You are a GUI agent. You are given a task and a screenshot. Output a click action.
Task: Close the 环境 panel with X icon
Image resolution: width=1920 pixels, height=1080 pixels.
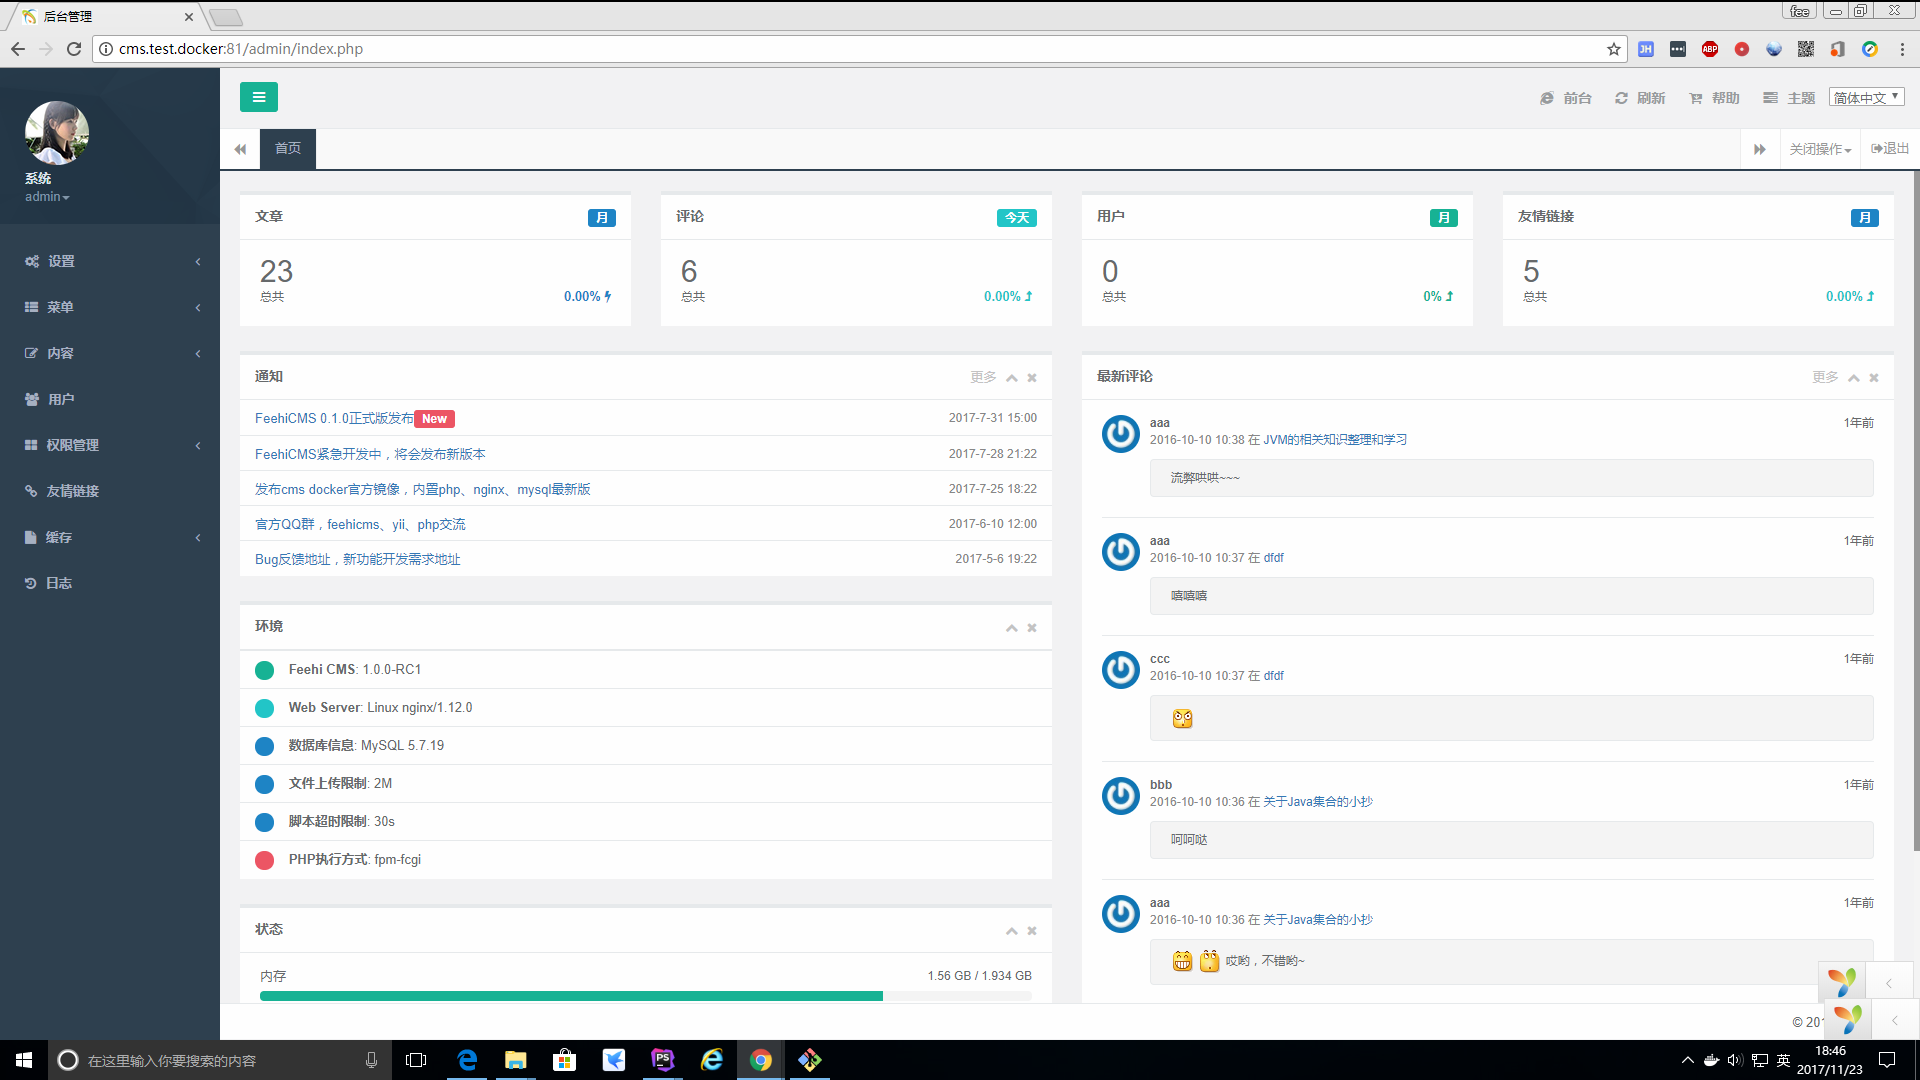1032,628
